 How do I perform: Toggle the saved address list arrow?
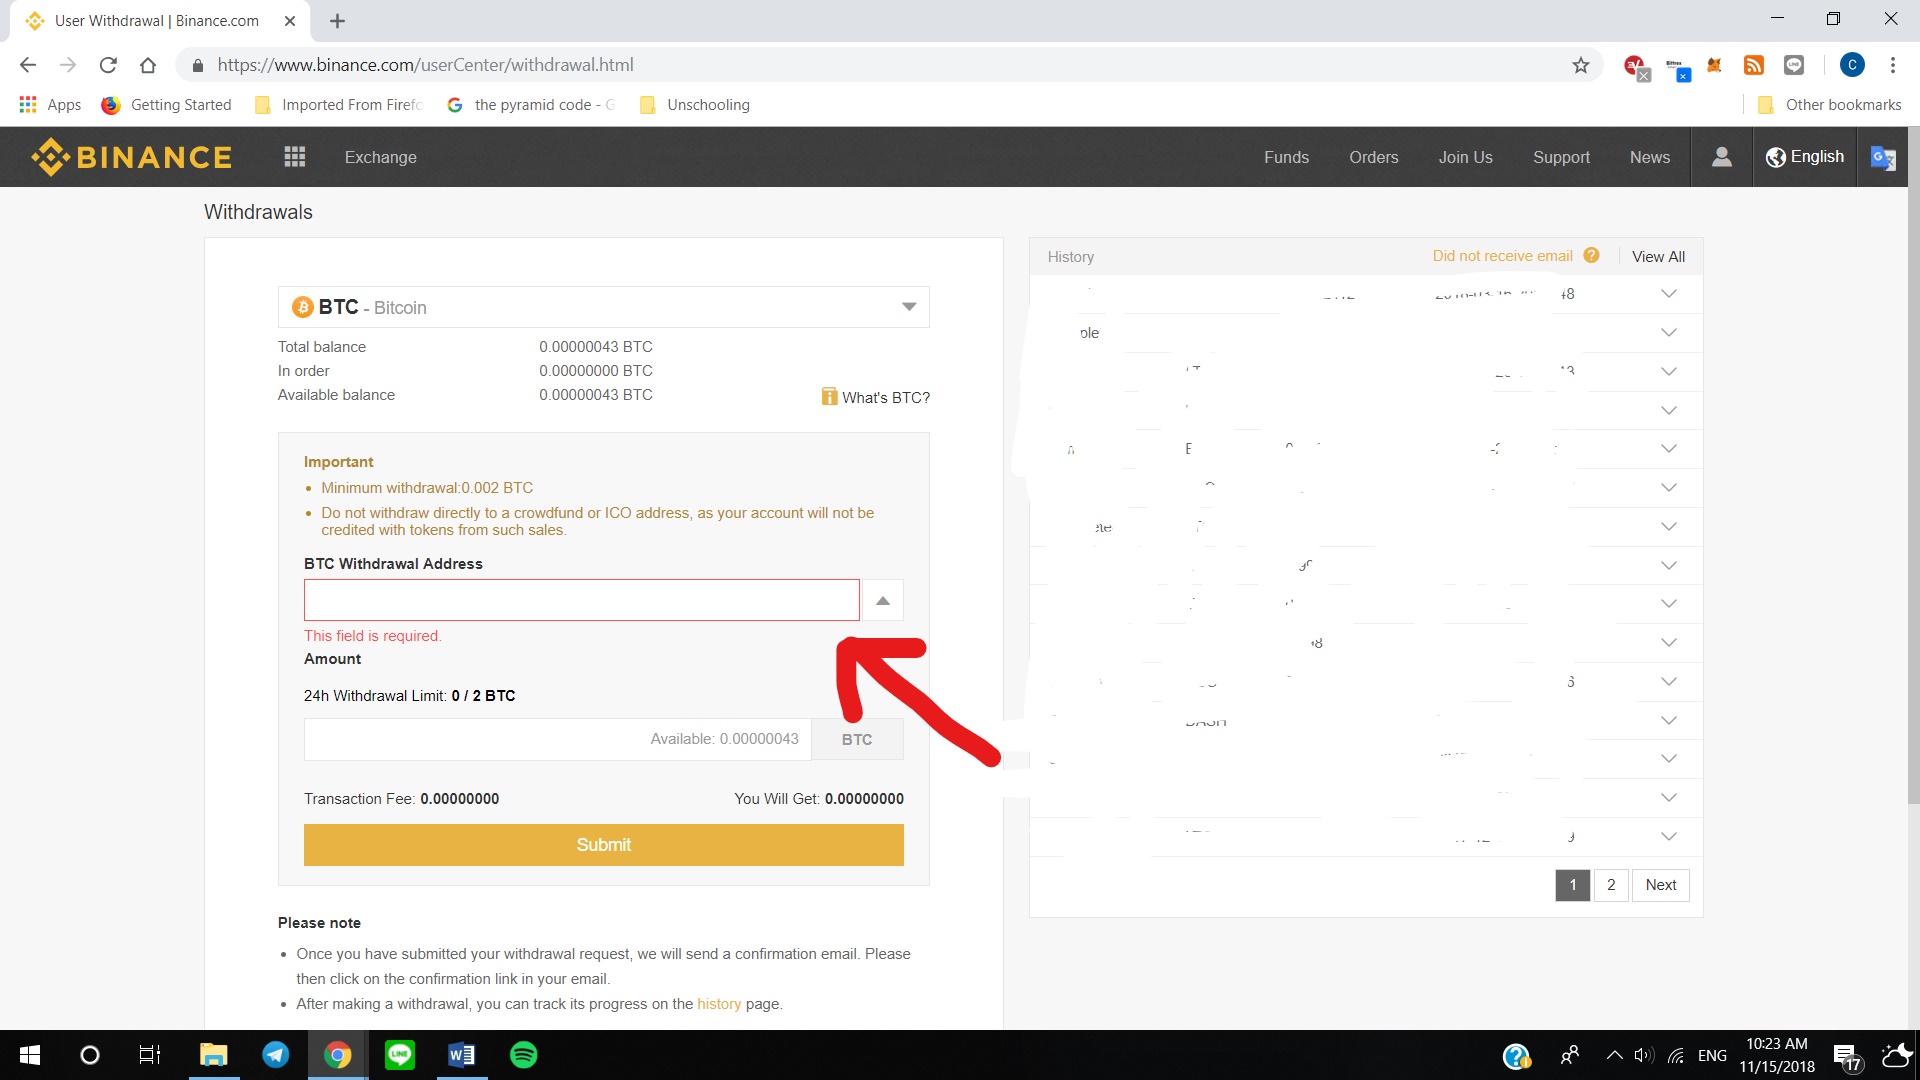(882, 601)
